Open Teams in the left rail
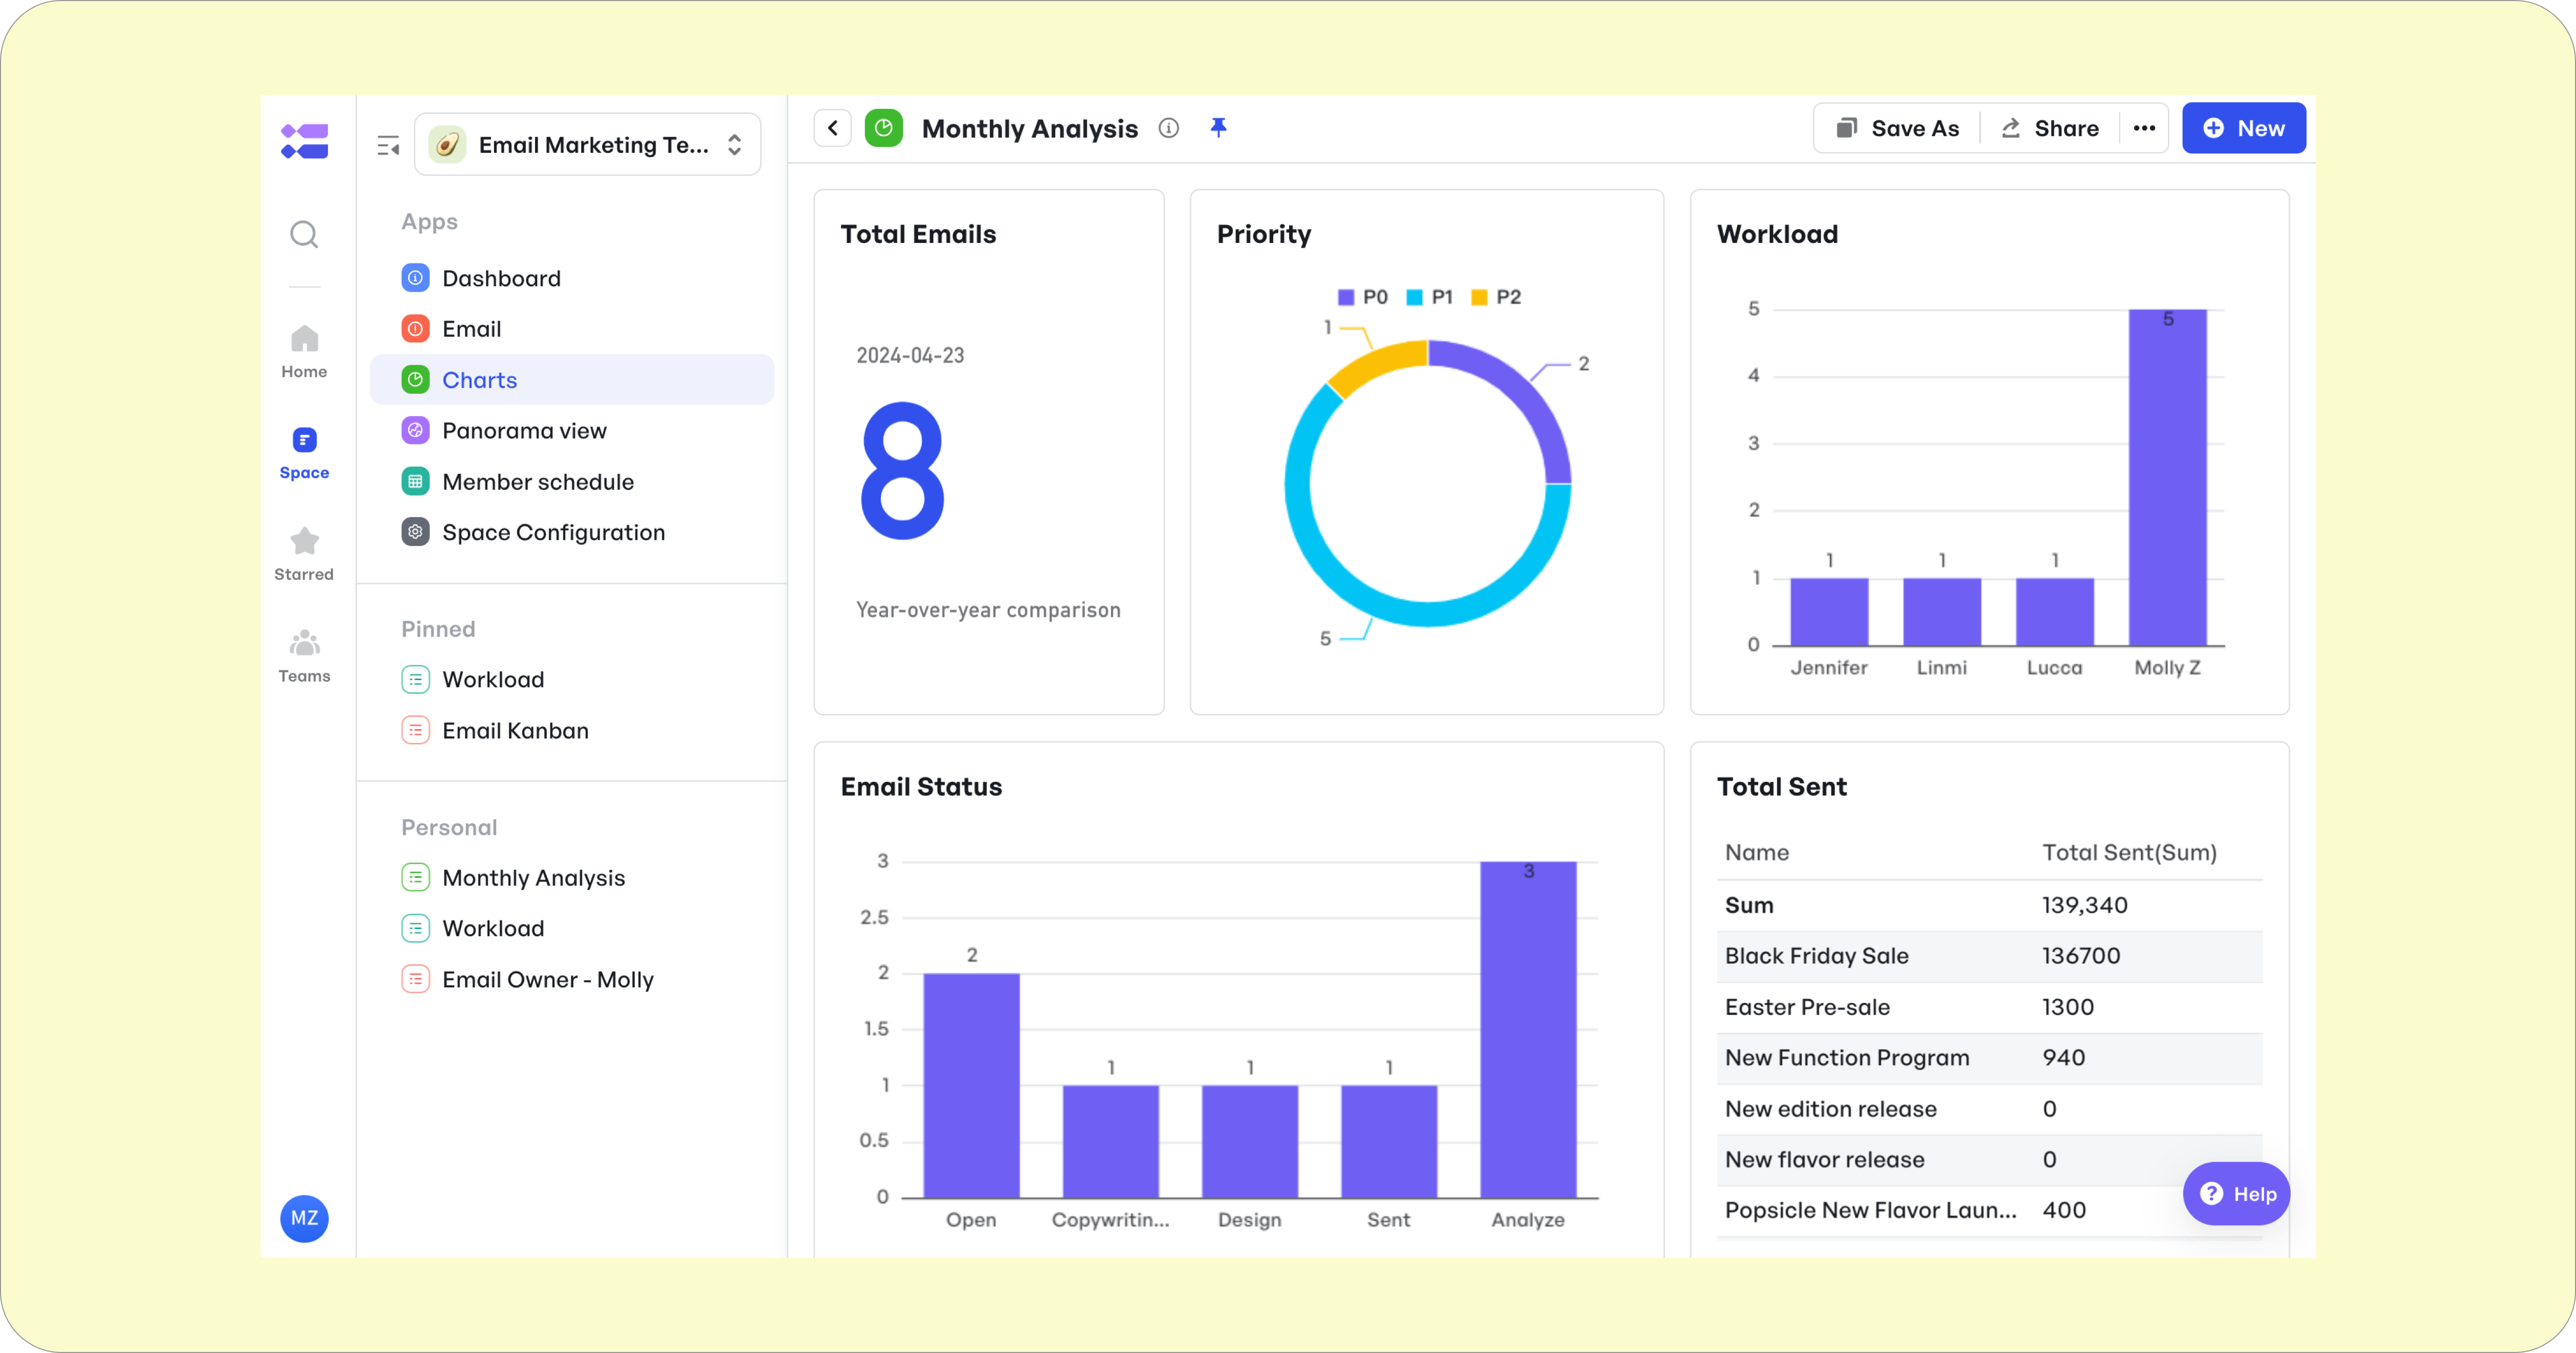The height and width of the screenshot is (1353, 2576). (x=304, y=656)
